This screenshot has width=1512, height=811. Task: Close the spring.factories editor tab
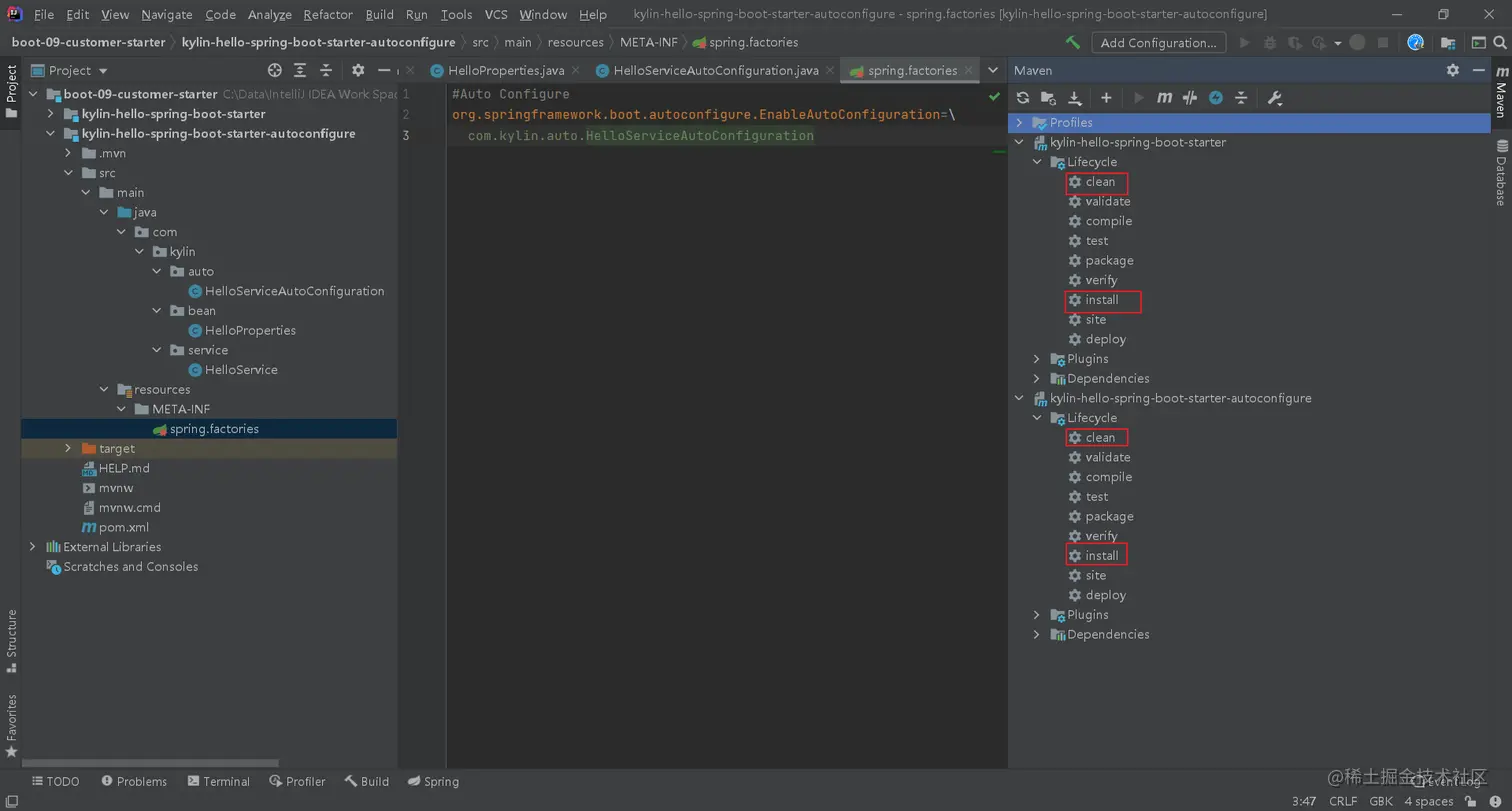[969, 70]
